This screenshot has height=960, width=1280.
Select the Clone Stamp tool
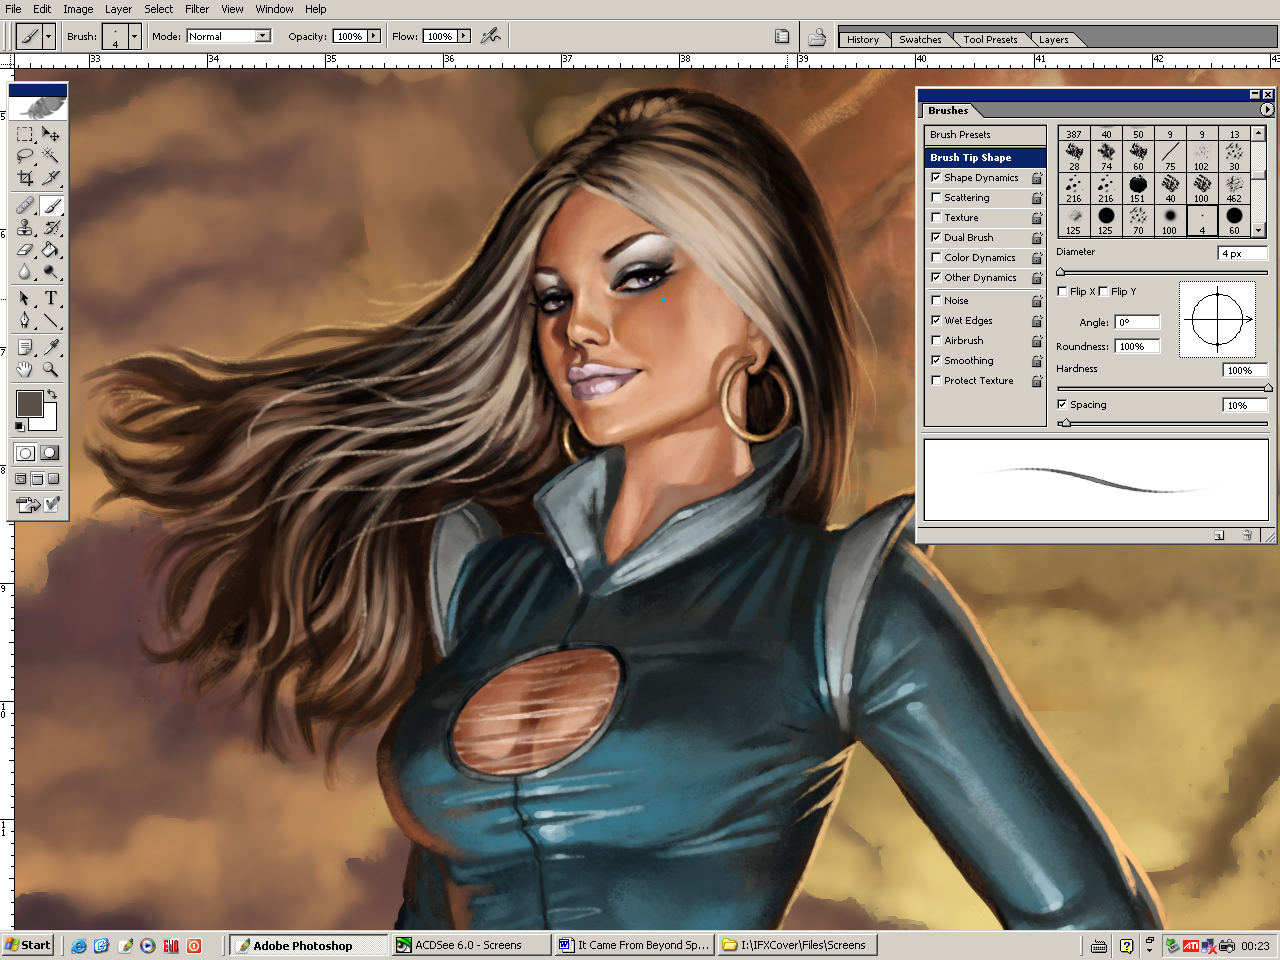(x=25, y=228)
